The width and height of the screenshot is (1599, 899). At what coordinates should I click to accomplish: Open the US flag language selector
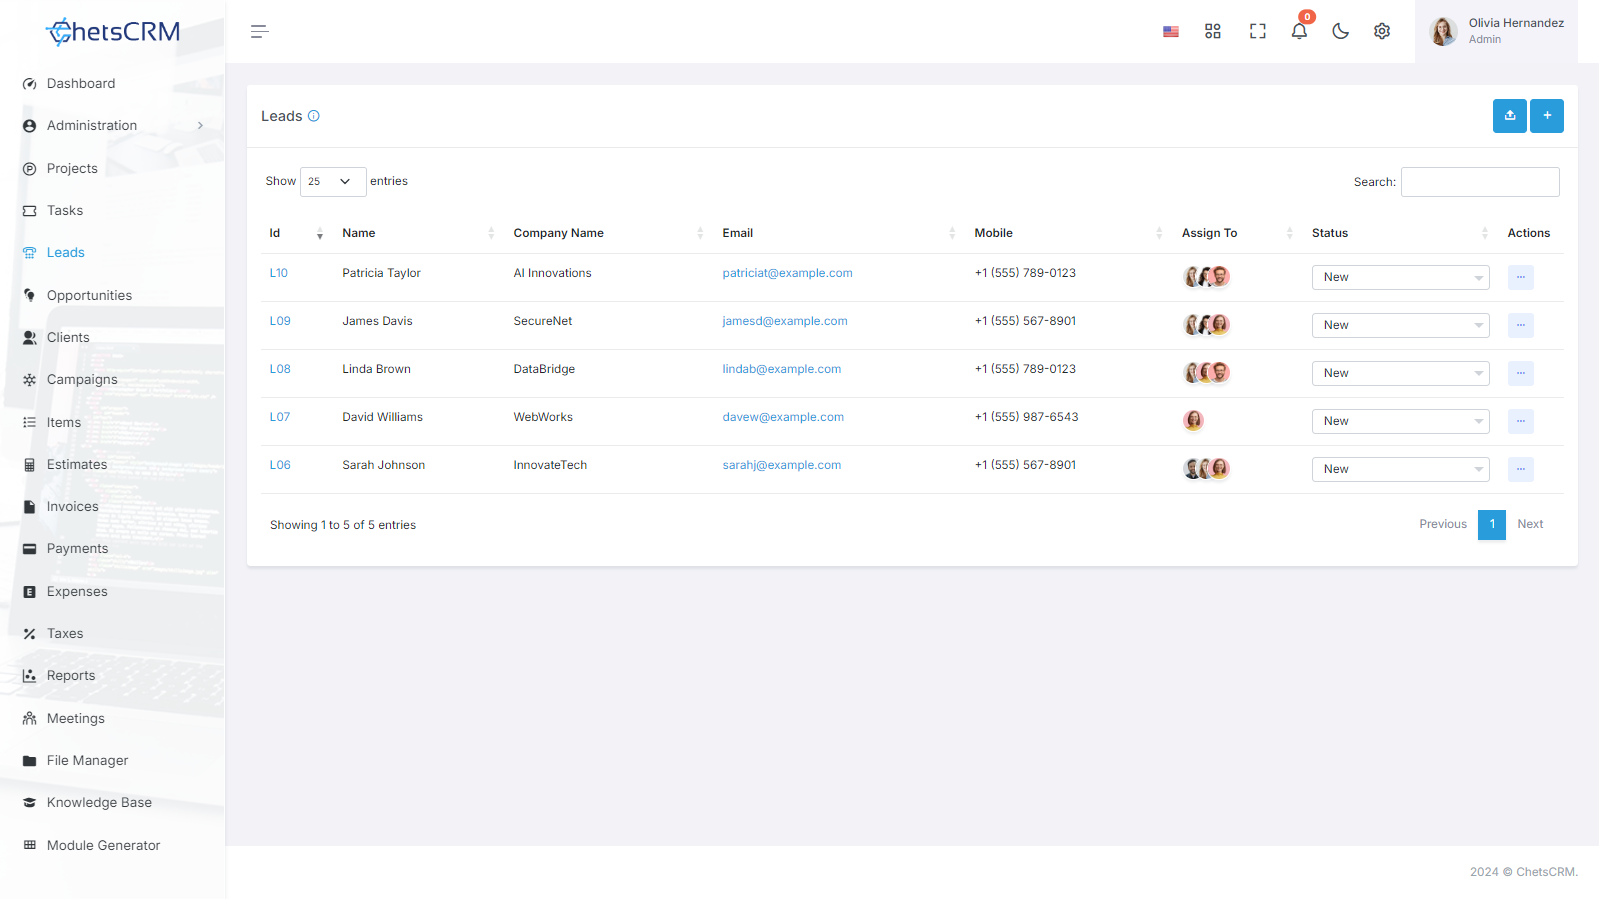pos(1171,32)
